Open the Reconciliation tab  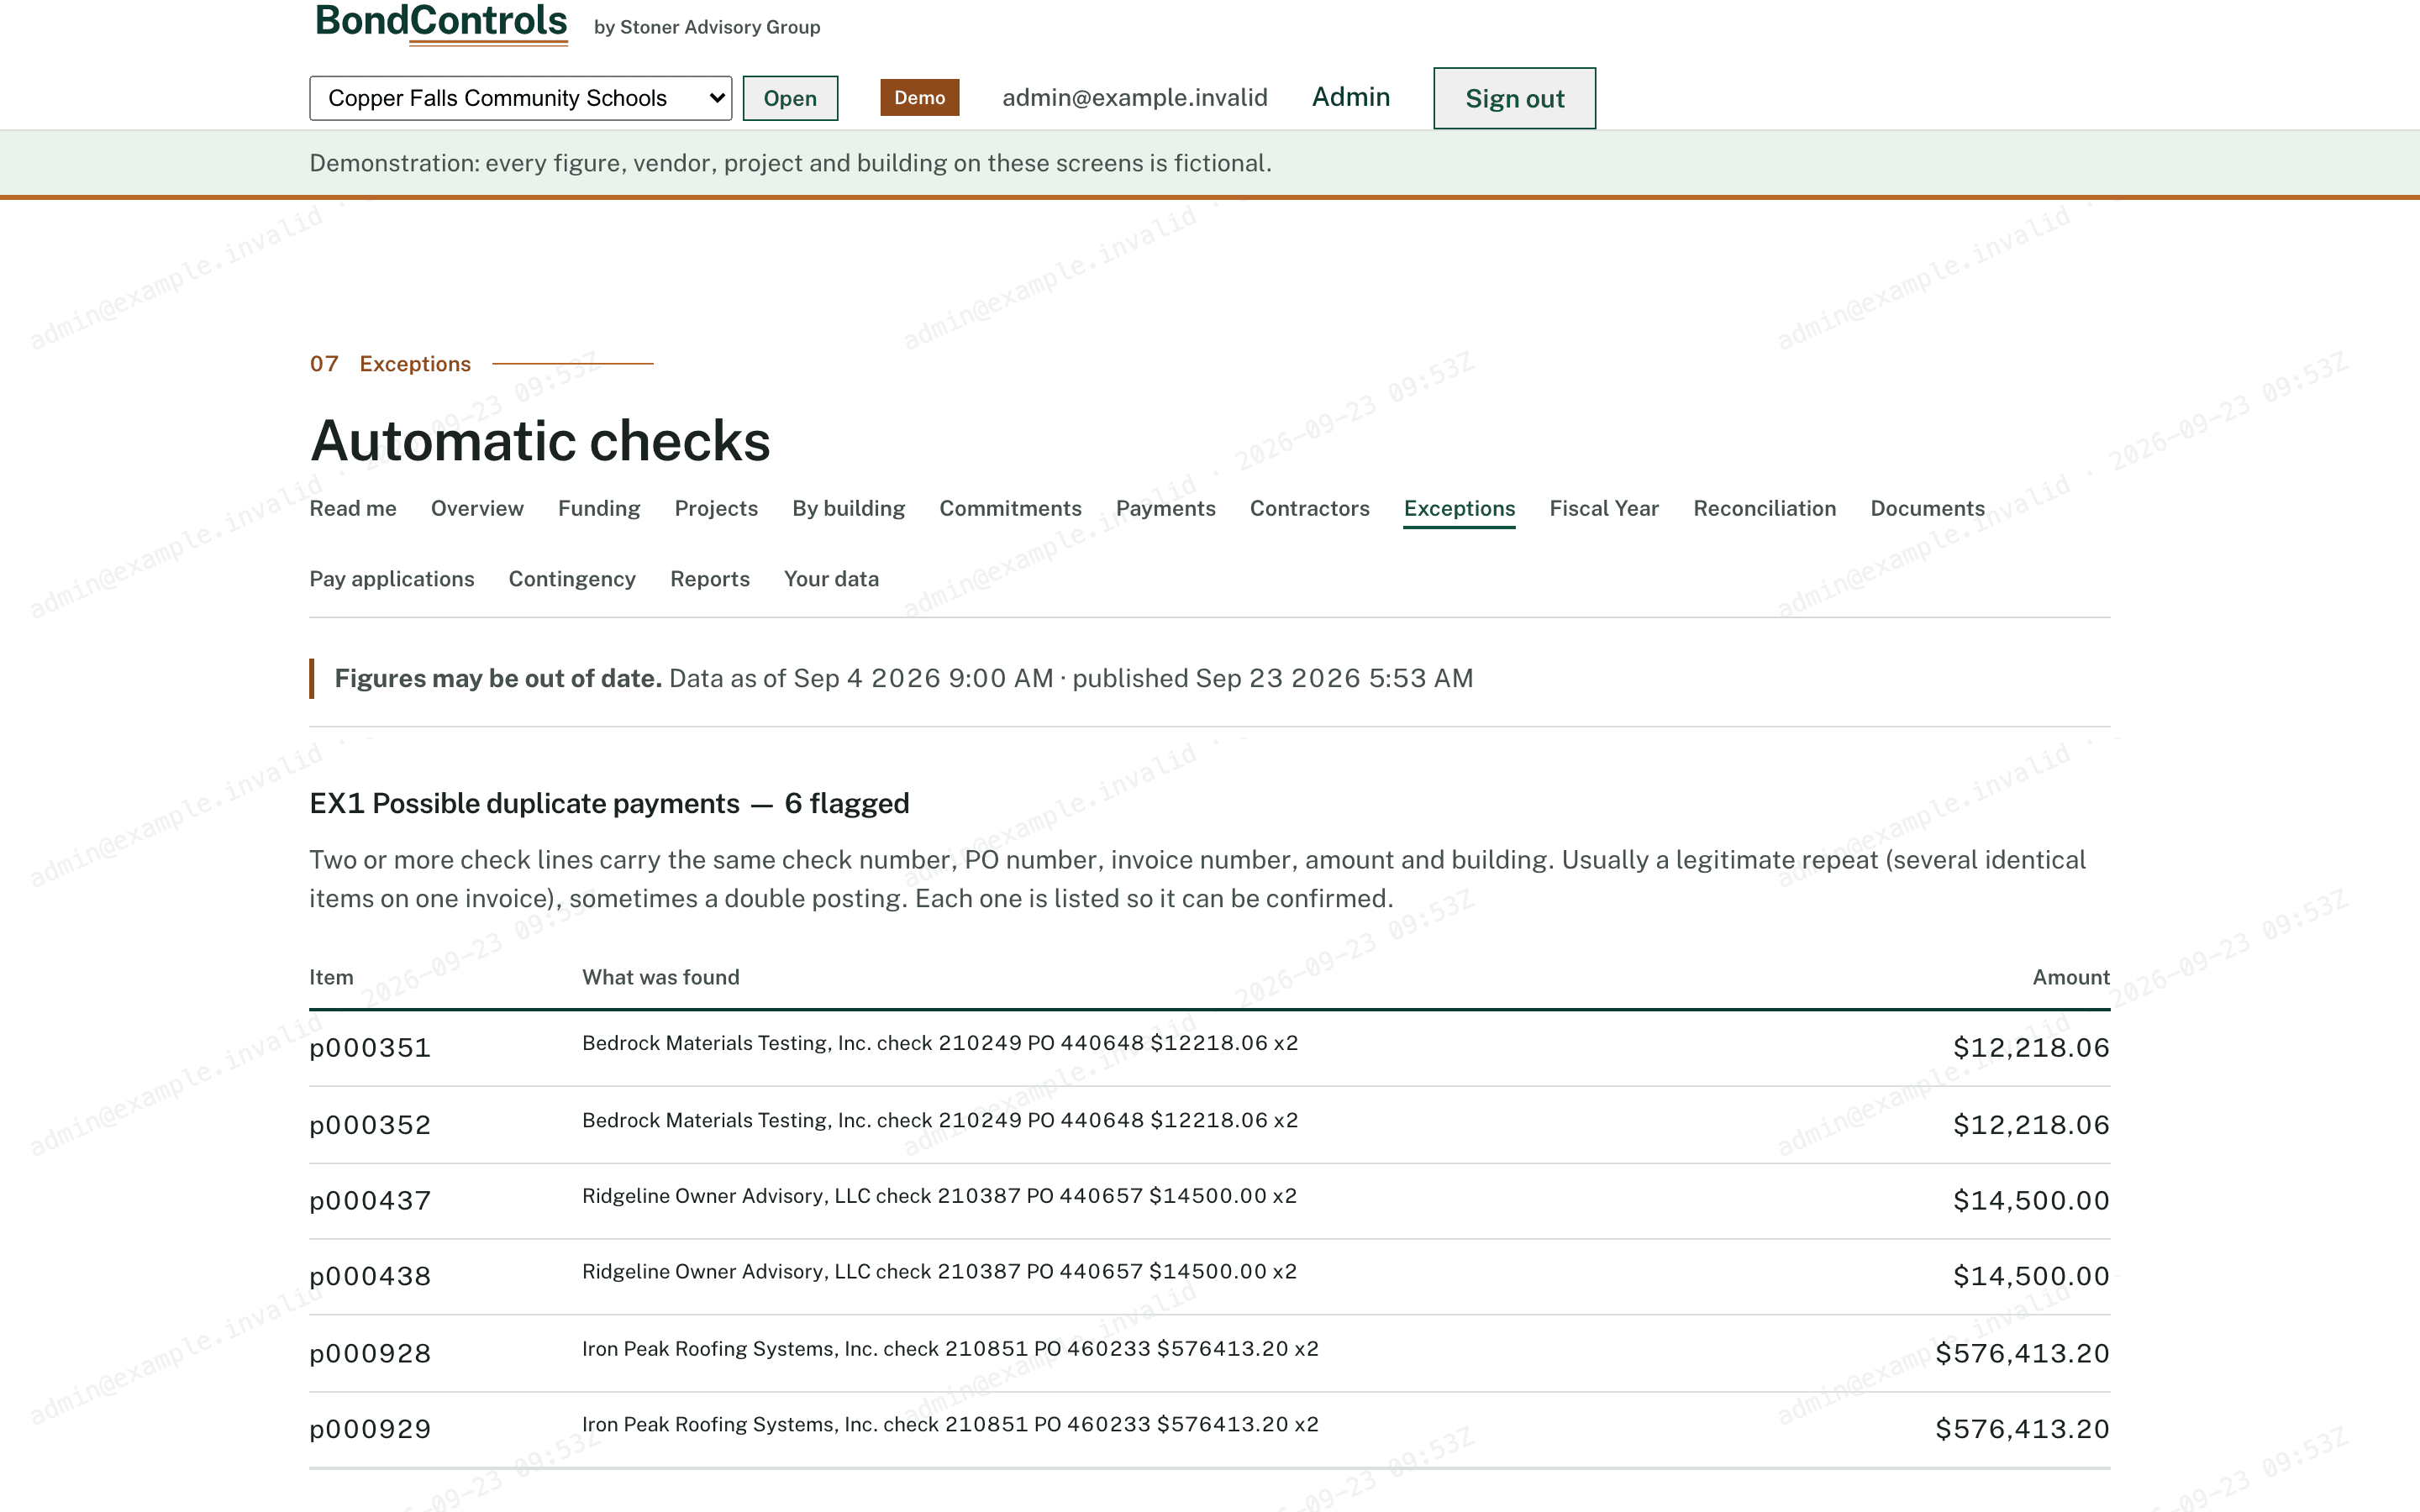click(1764, 508)
